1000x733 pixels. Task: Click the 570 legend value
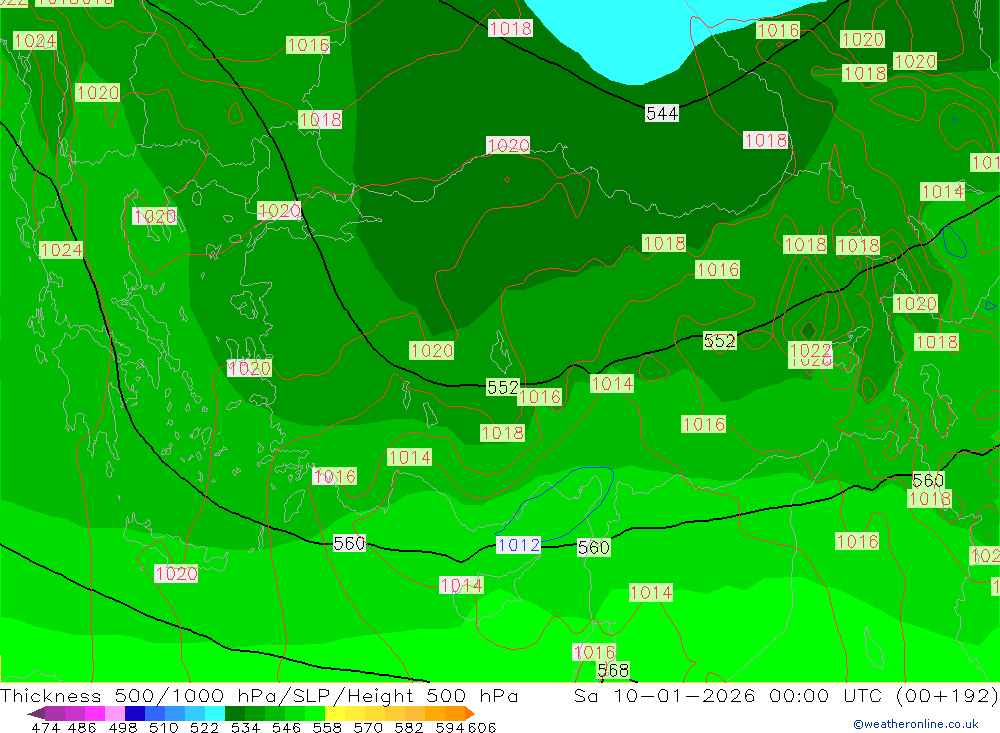click(x=368, y=727)
